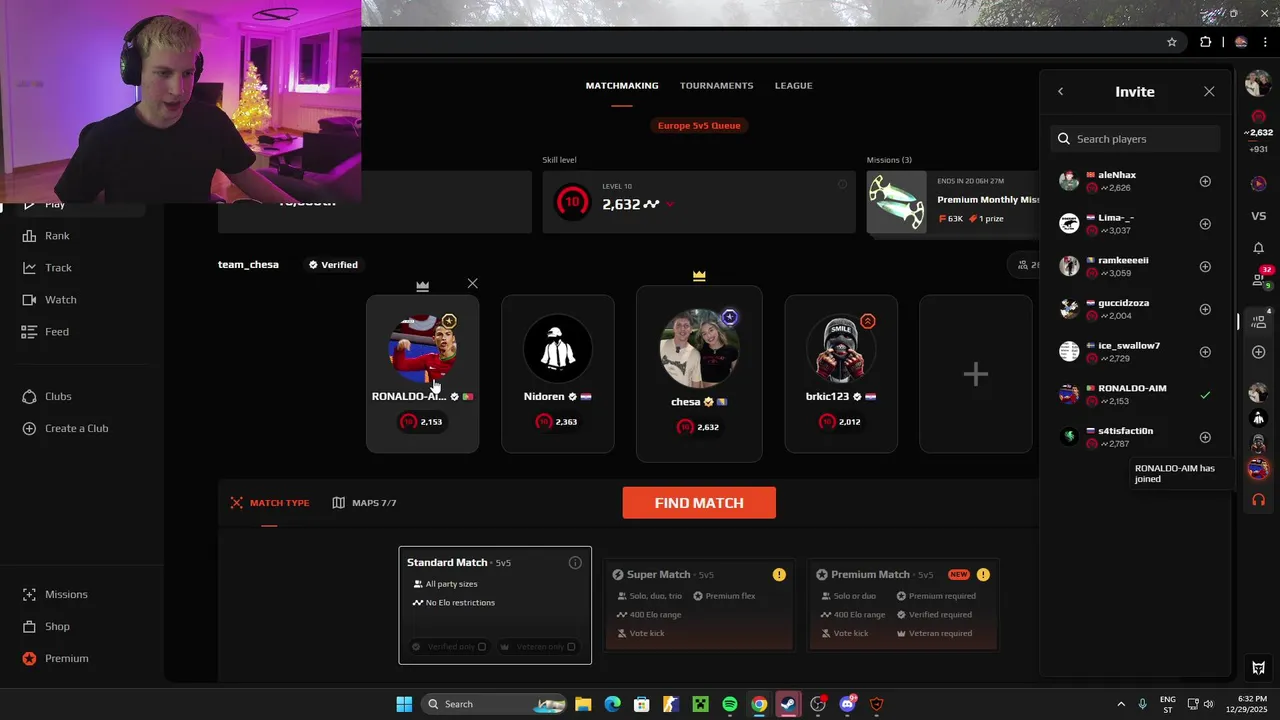Invite s4tisfacti0n with the plus icon
The height and width of the screenshot is (720, 1280).
[x=1205, y=437]
